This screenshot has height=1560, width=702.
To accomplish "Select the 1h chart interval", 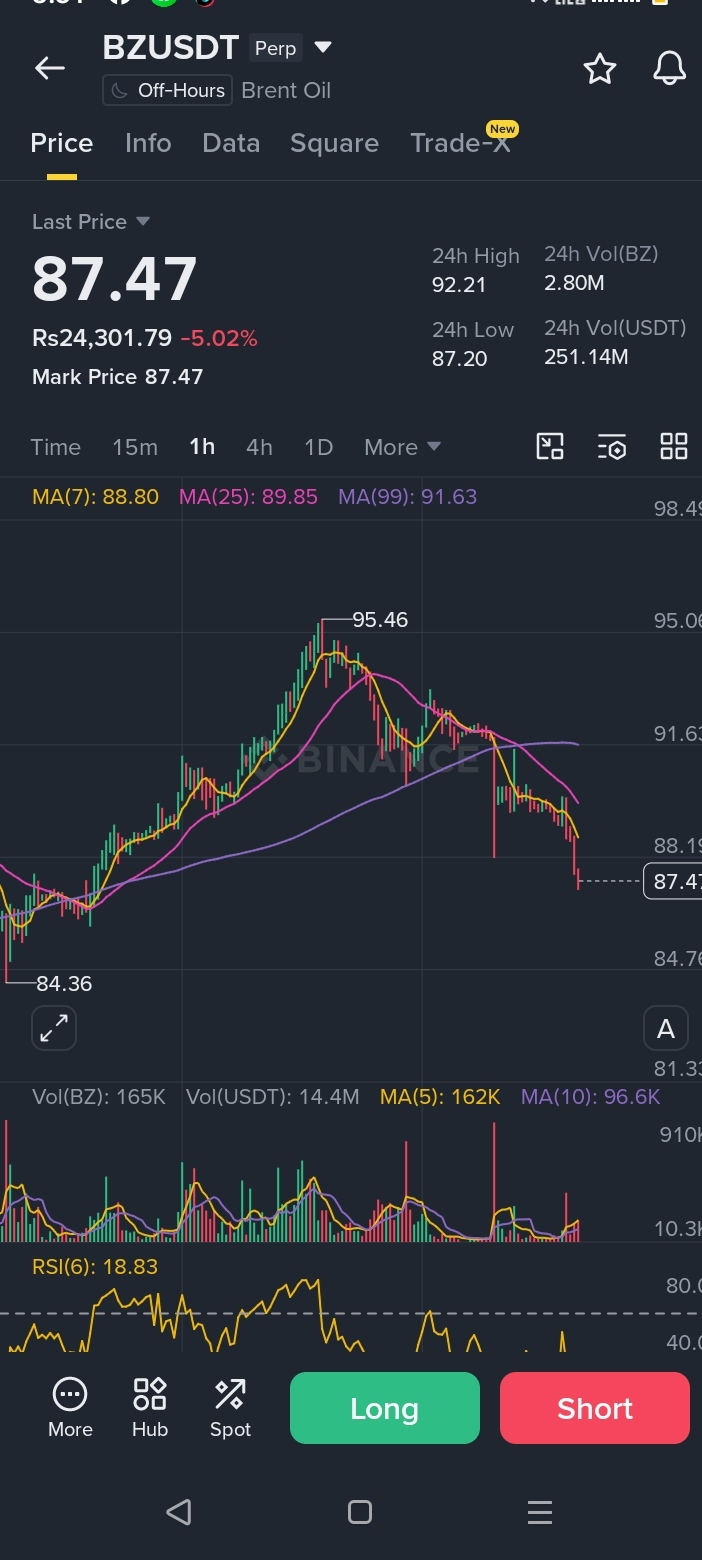I will click(202, 447).
